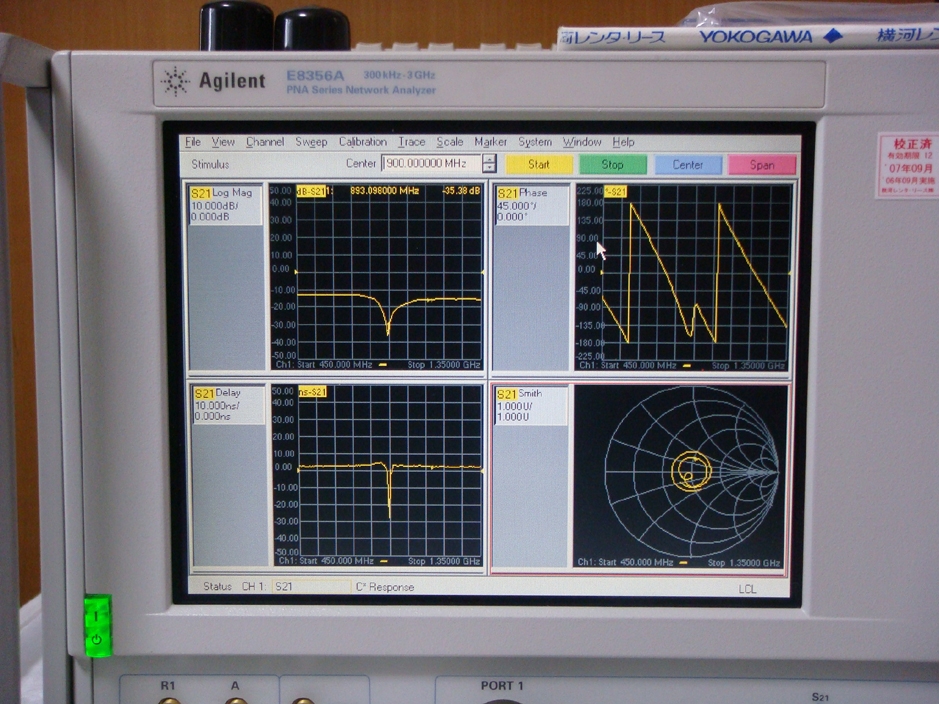939x704 pixels.
Task: Open the Marker menu
Action: click(490, 142)
